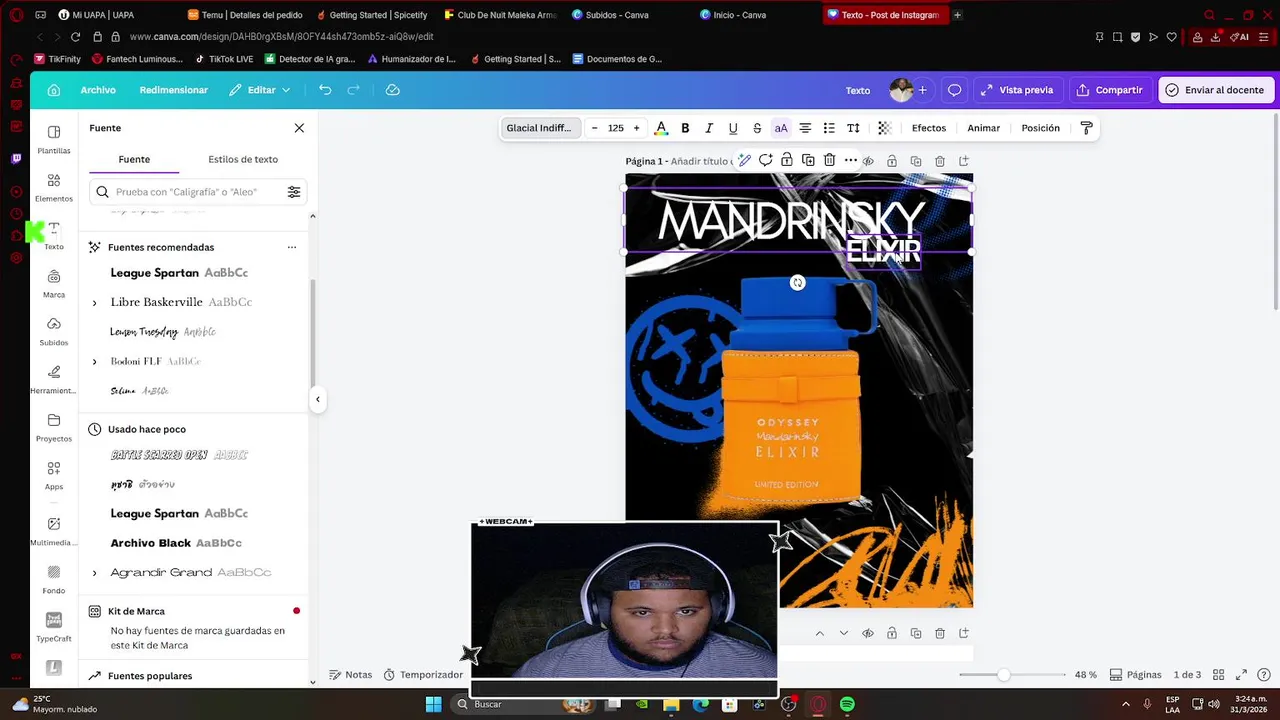Redo the last action
The height and width of the screenshot is (720, 1280).
(x=353, y=90)
